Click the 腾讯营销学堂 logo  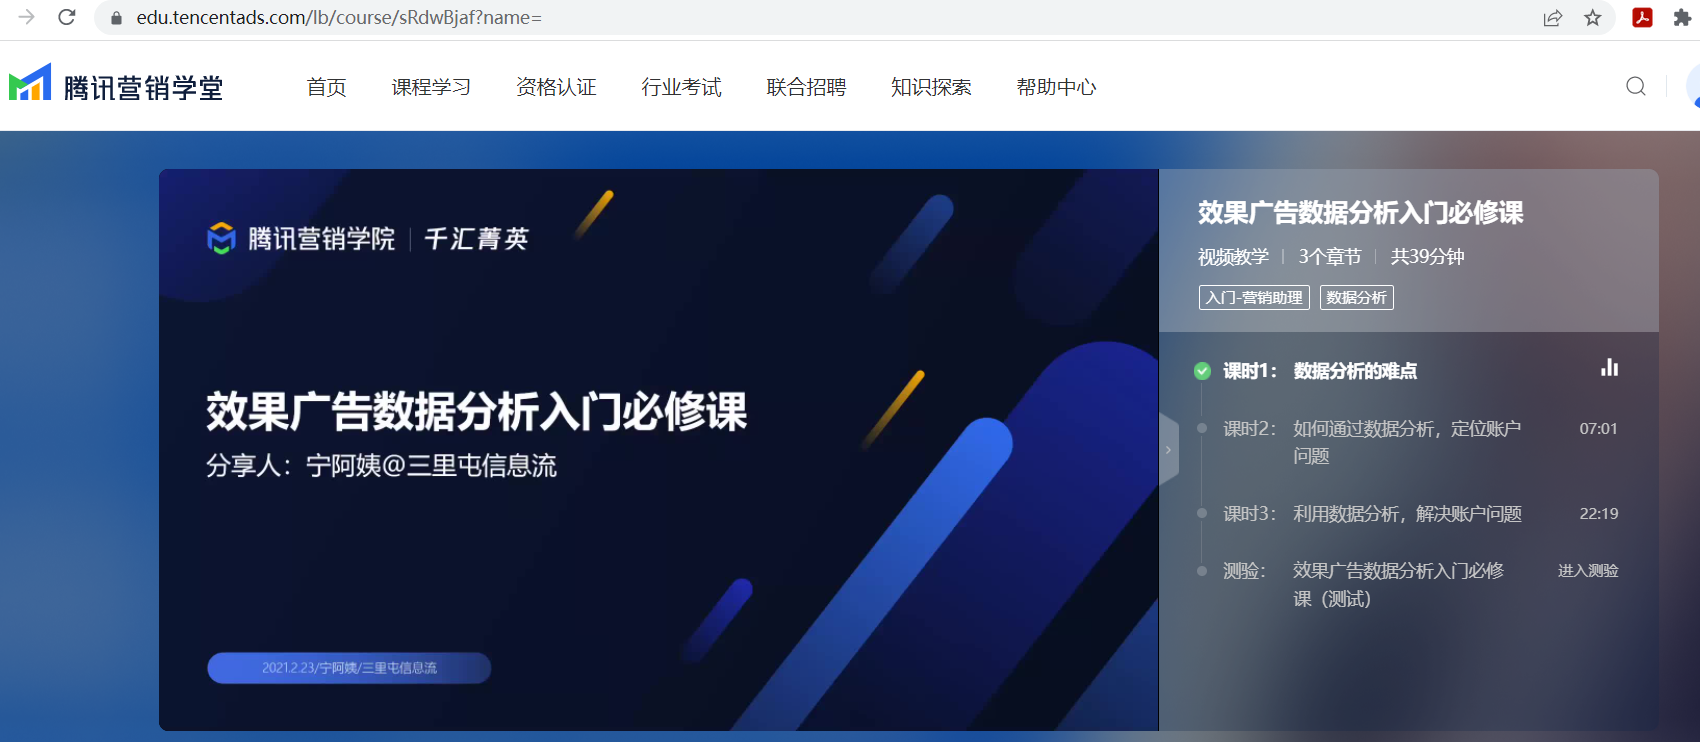(116, 85)
